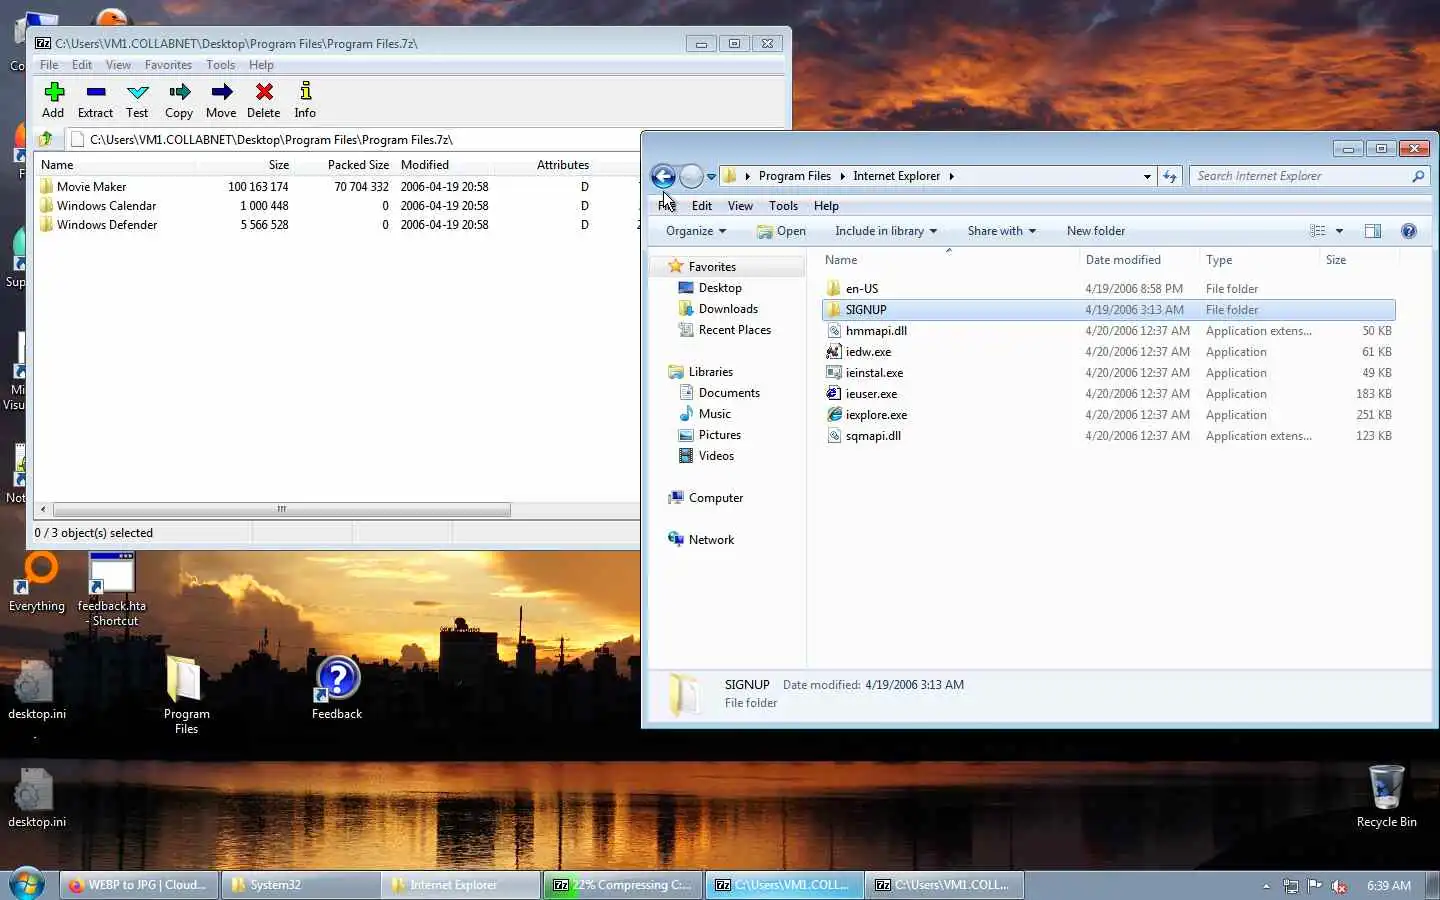Image resolution: width=1440 pixels, height=900 pixels.
Task: Open the Edit menu in Explorer
Action: click(x=702, y=206)
